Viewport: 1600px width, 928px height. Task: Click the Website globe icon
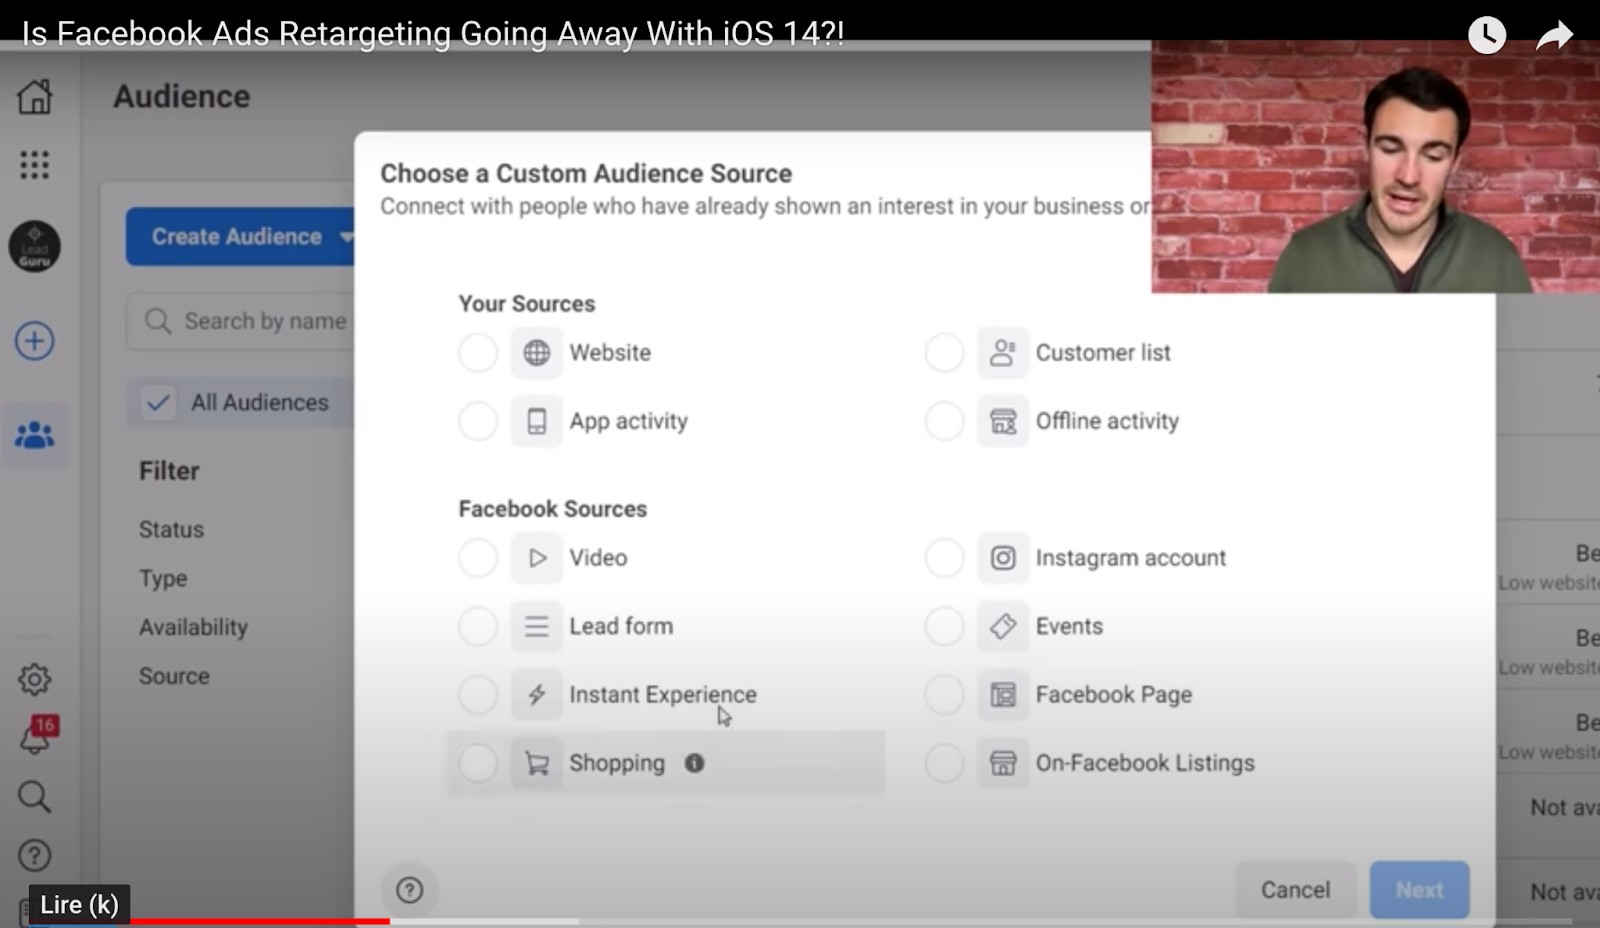coord(537,353)
